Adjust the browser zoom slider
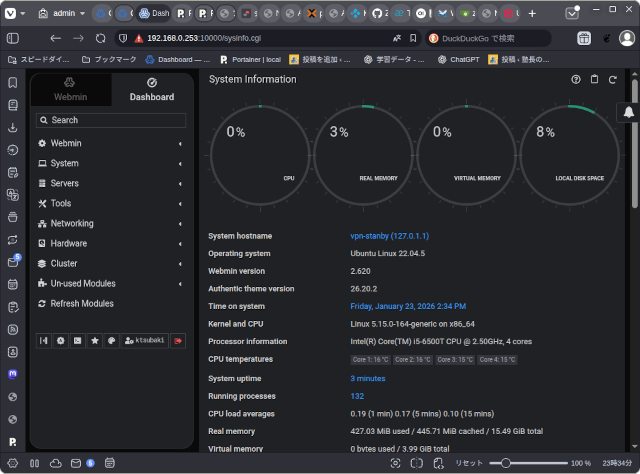 click(x=508, y=463)
